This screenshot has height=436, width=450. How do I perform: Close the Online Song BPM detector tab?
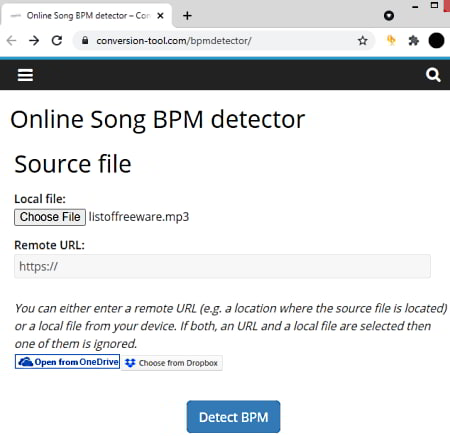click(x=160, y=16)
